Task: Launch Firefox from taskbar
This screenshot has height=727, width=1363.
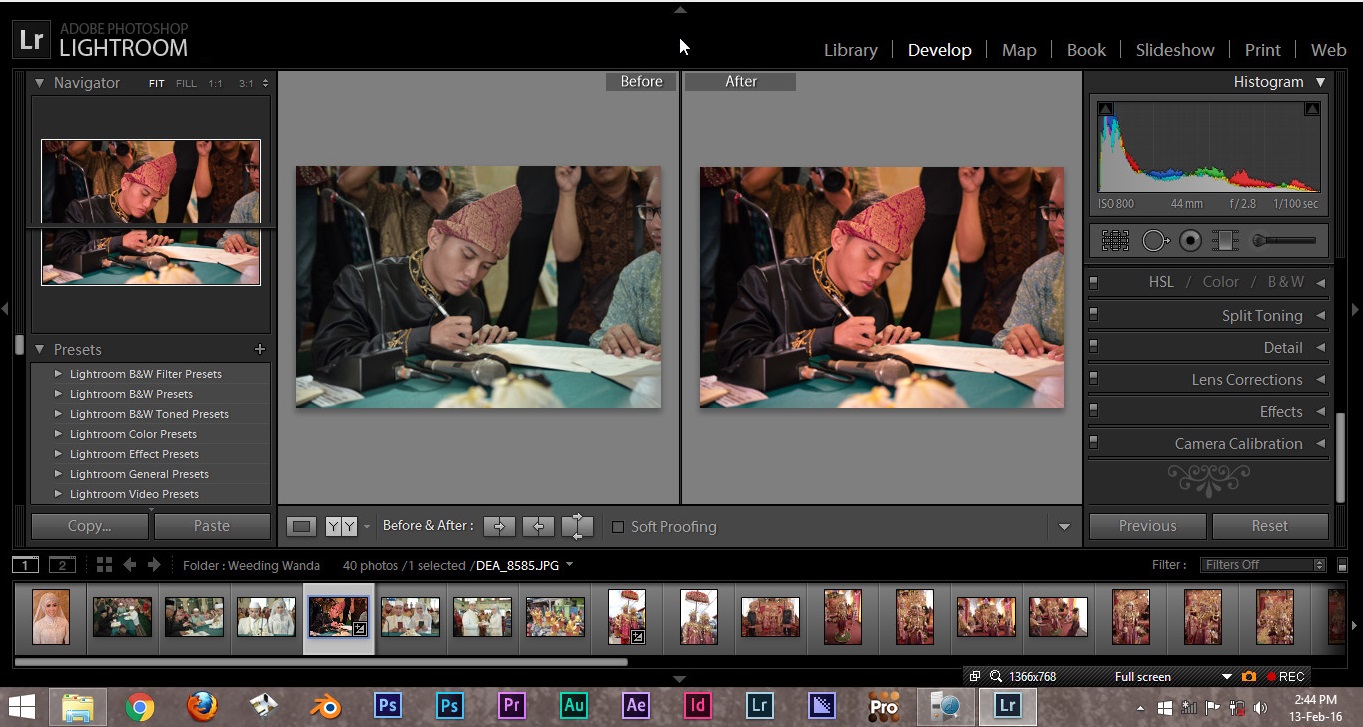Action: (202, 707)
